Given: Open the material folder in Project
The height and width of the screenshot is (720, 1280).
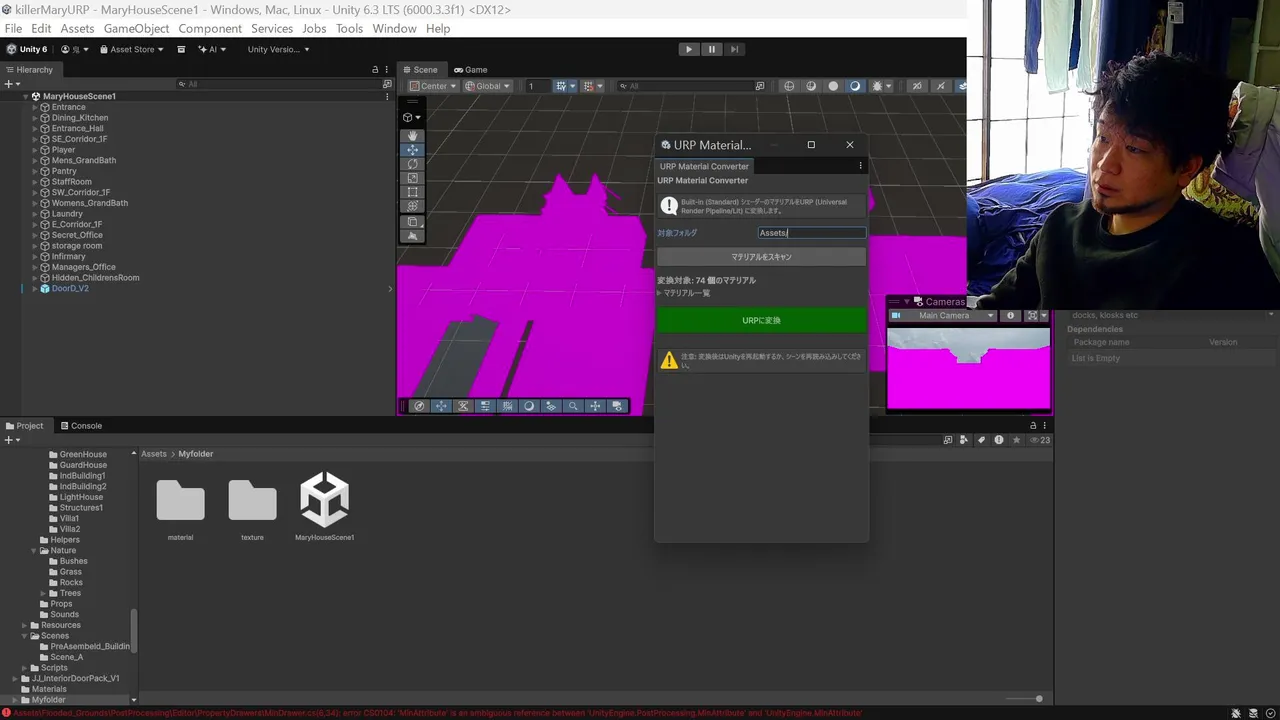Looking at the screenshot, I should coord(180,508).
